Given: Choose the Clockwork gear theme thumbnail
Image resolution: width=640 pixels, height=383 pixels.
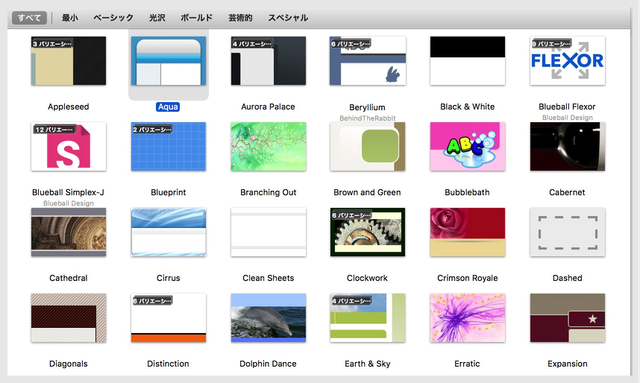Looking at the screenshot, I should [x=367, y=232].
